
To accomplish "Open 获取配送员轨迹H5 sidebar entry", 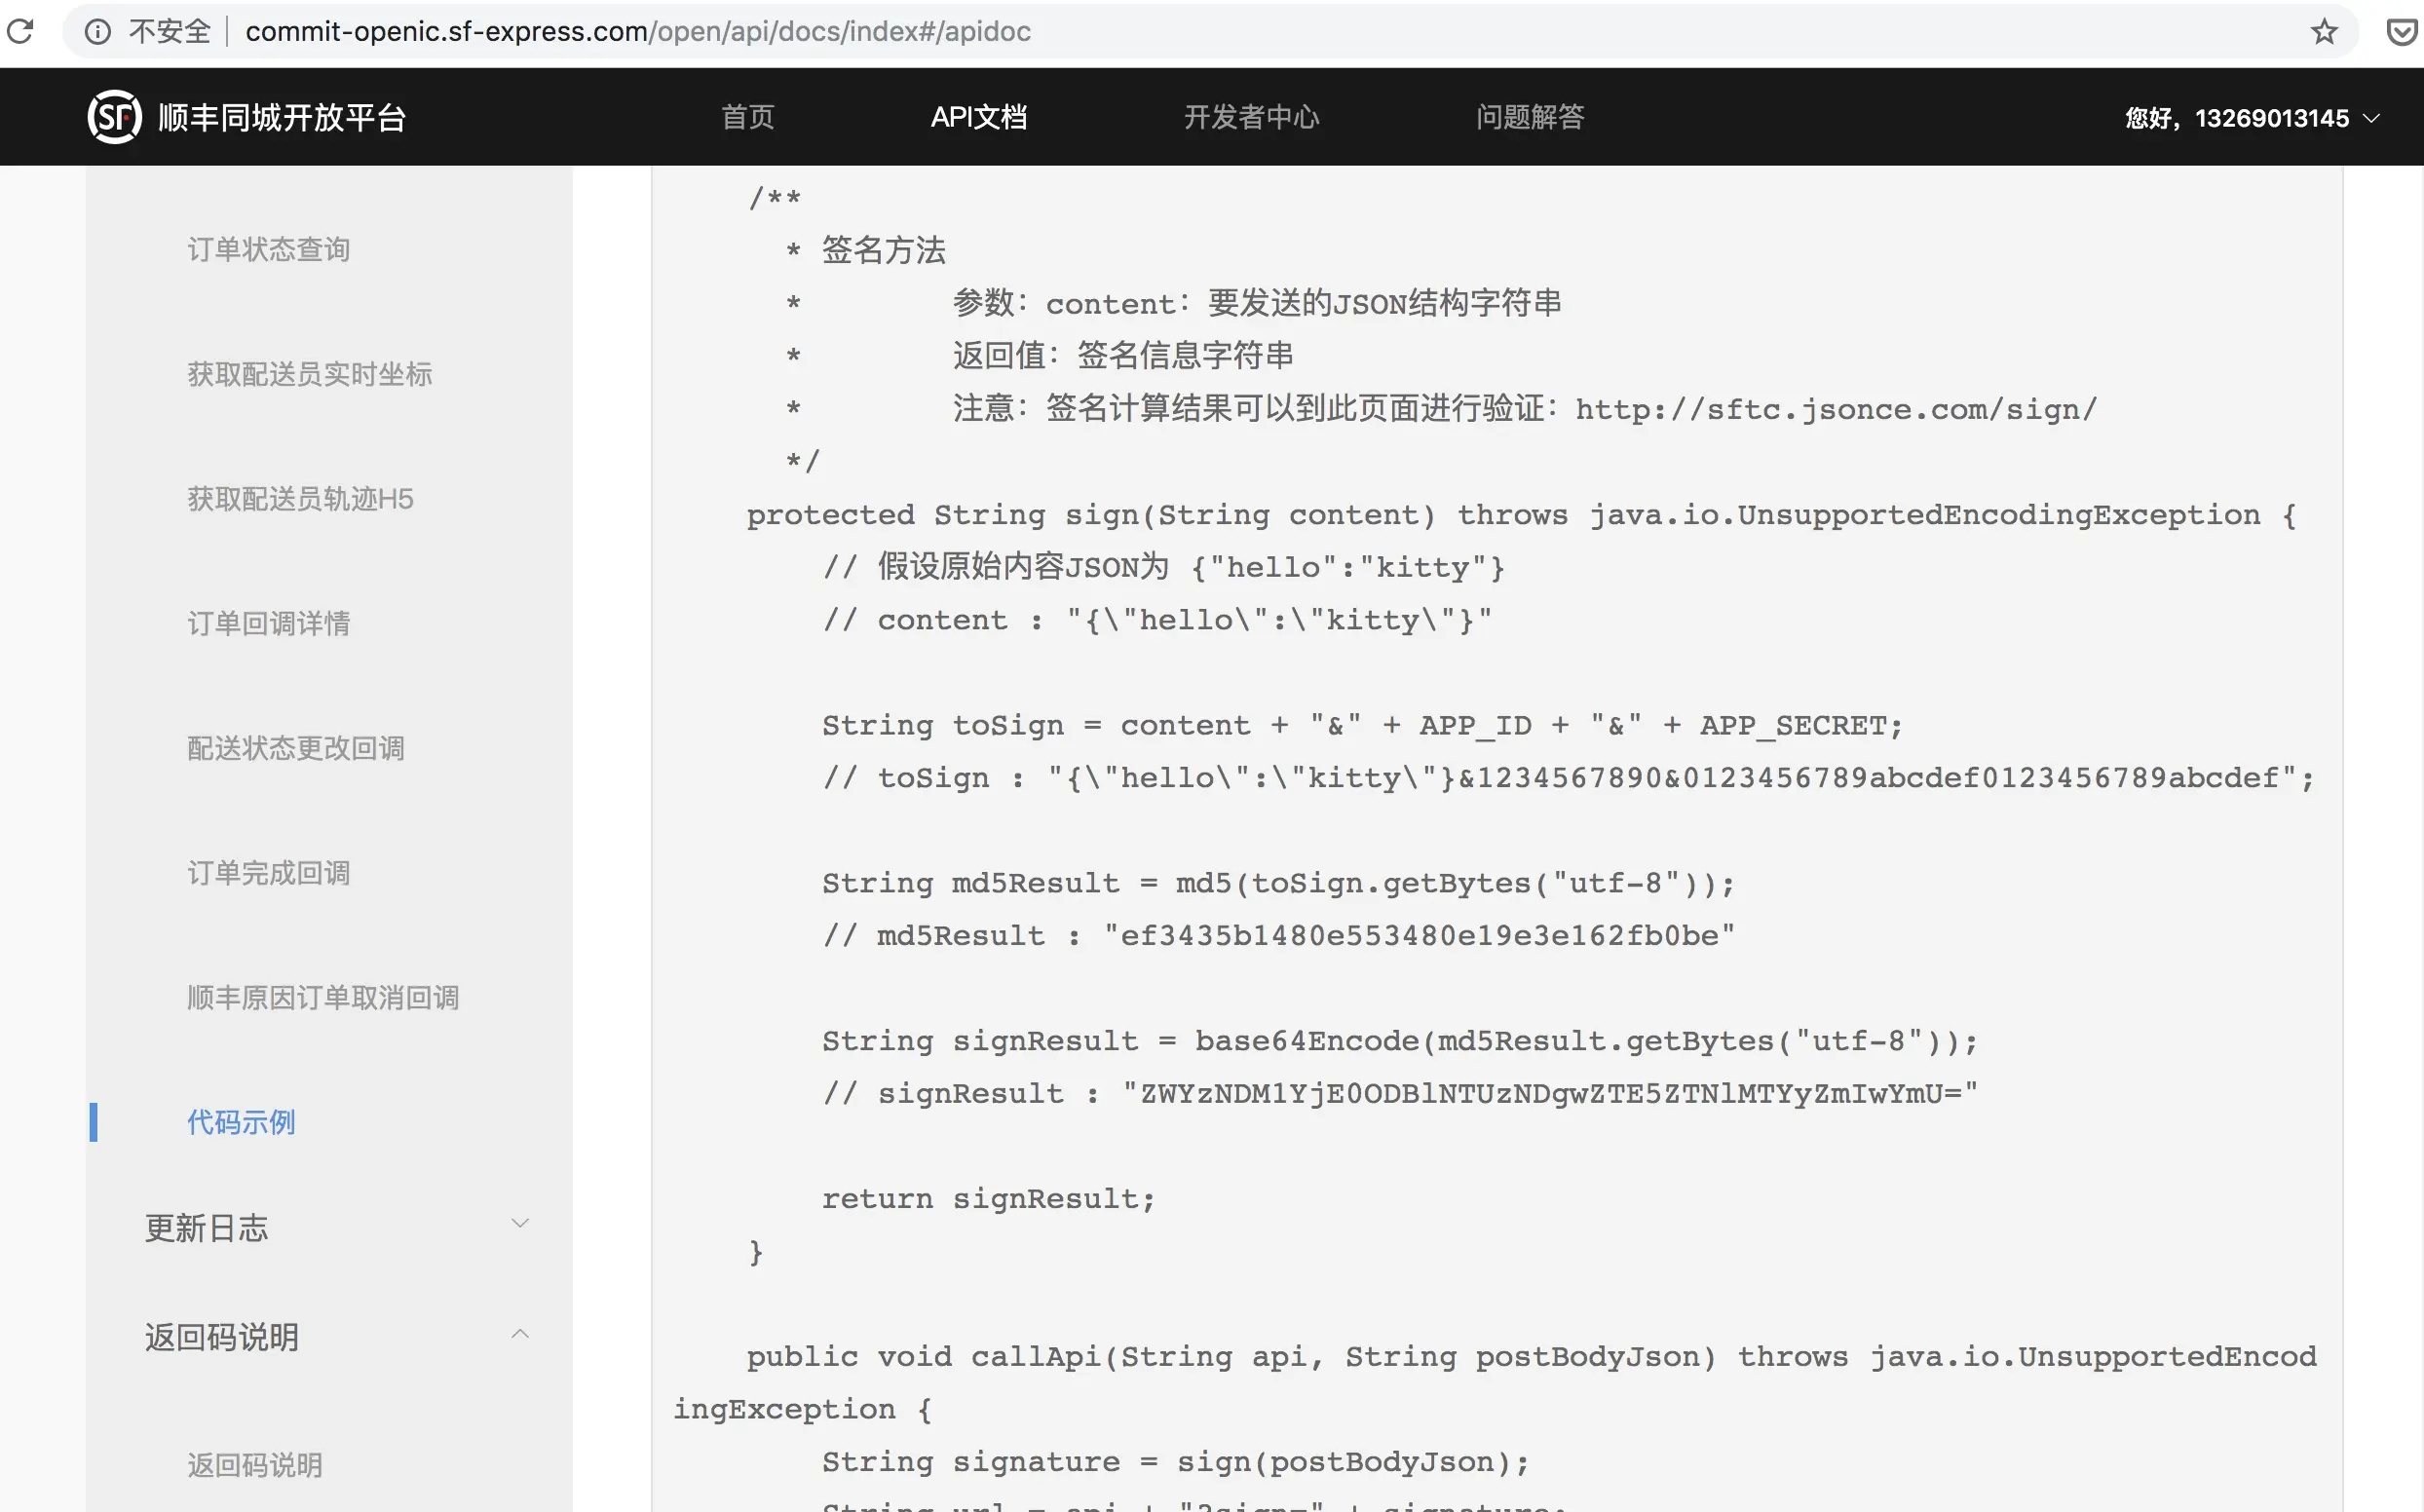I will [x=300, y=499].
